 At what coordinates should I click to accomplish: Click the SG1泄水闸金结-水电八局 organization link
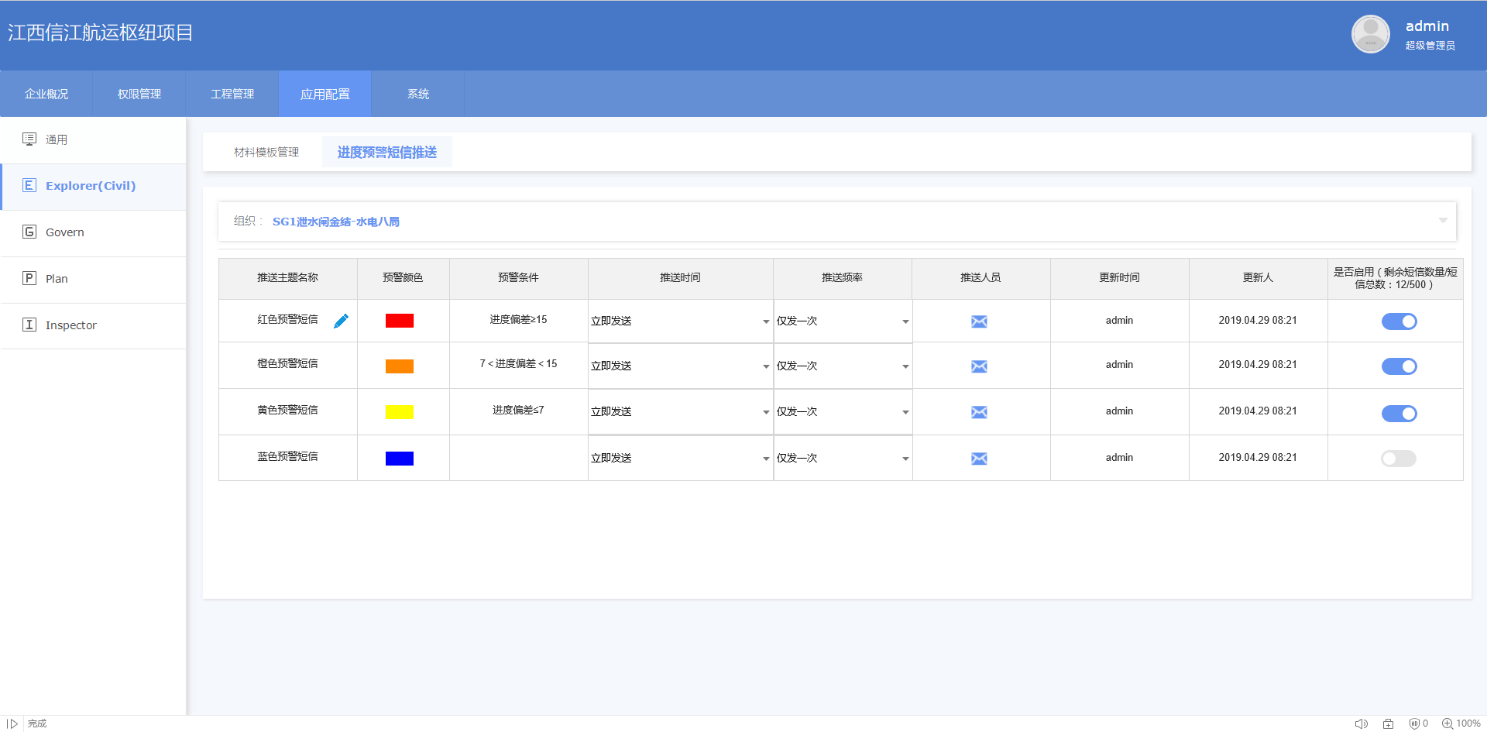(336, 221)
